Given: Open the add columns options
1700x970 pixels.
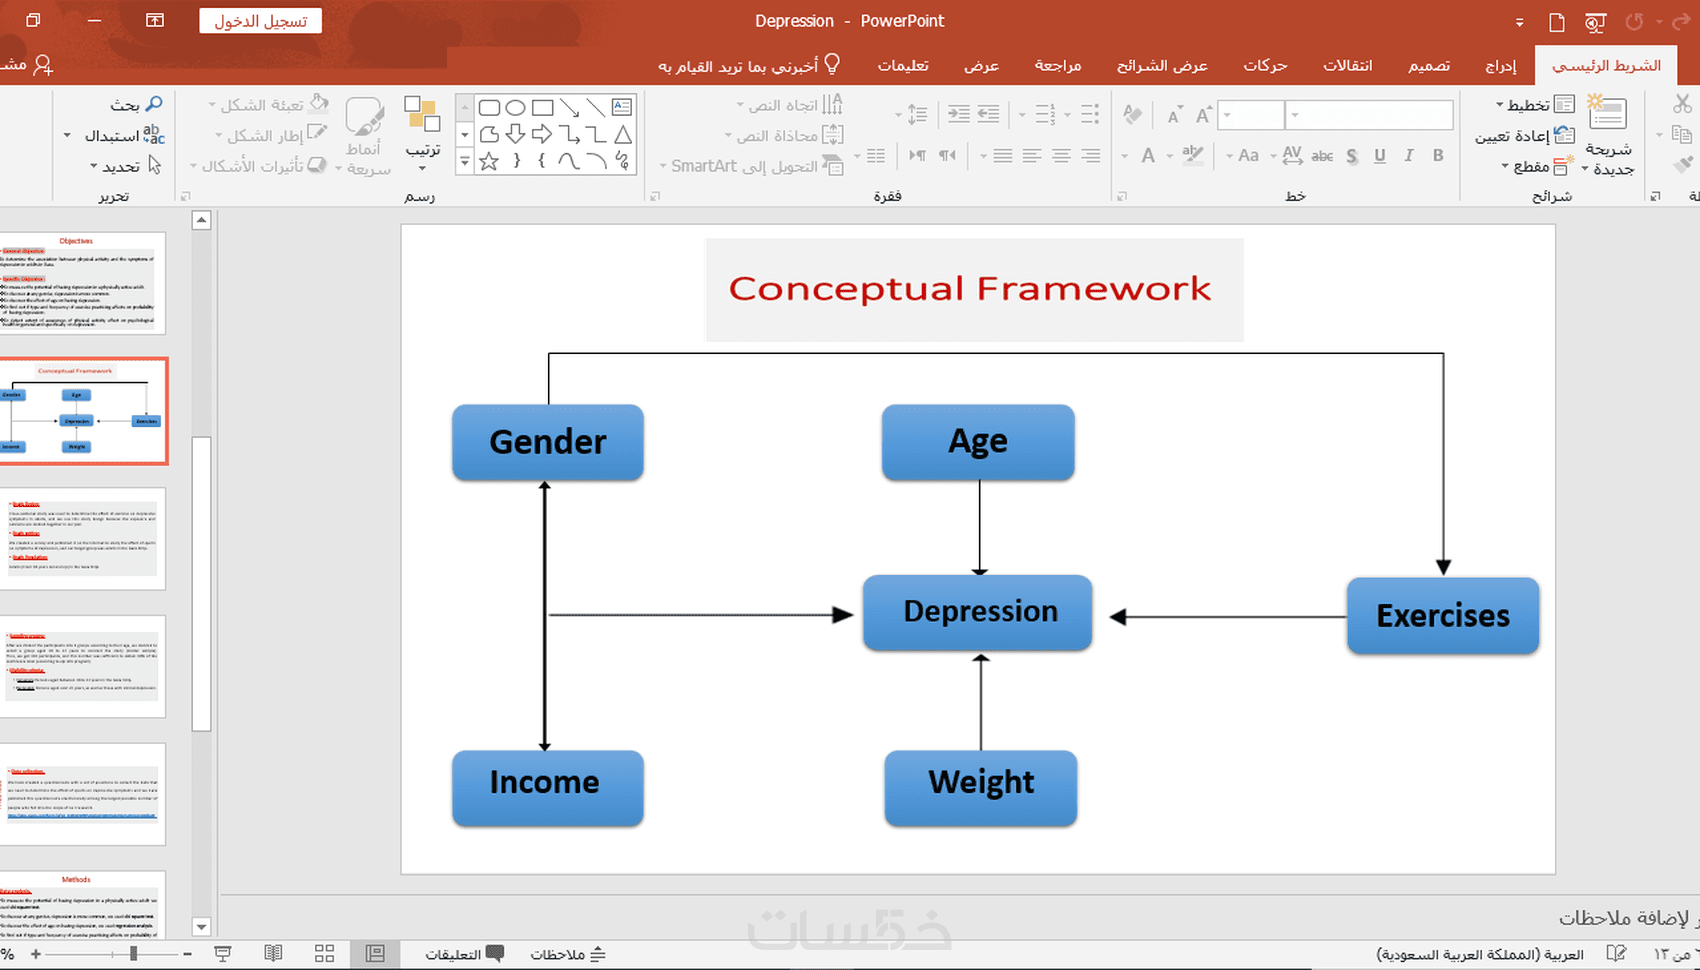Looking at the screenshot, I should coord(876,156).
